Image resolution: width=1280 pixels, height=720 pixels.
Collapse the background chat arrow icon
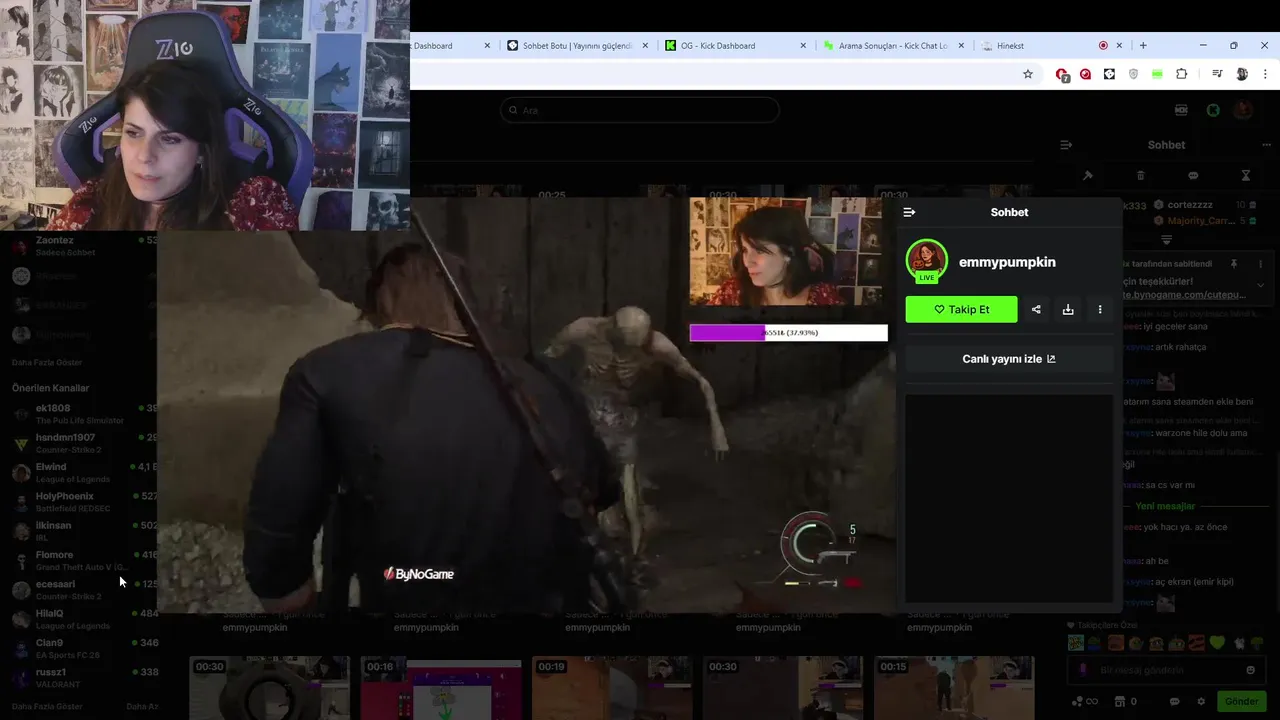tap(1066, 145)
